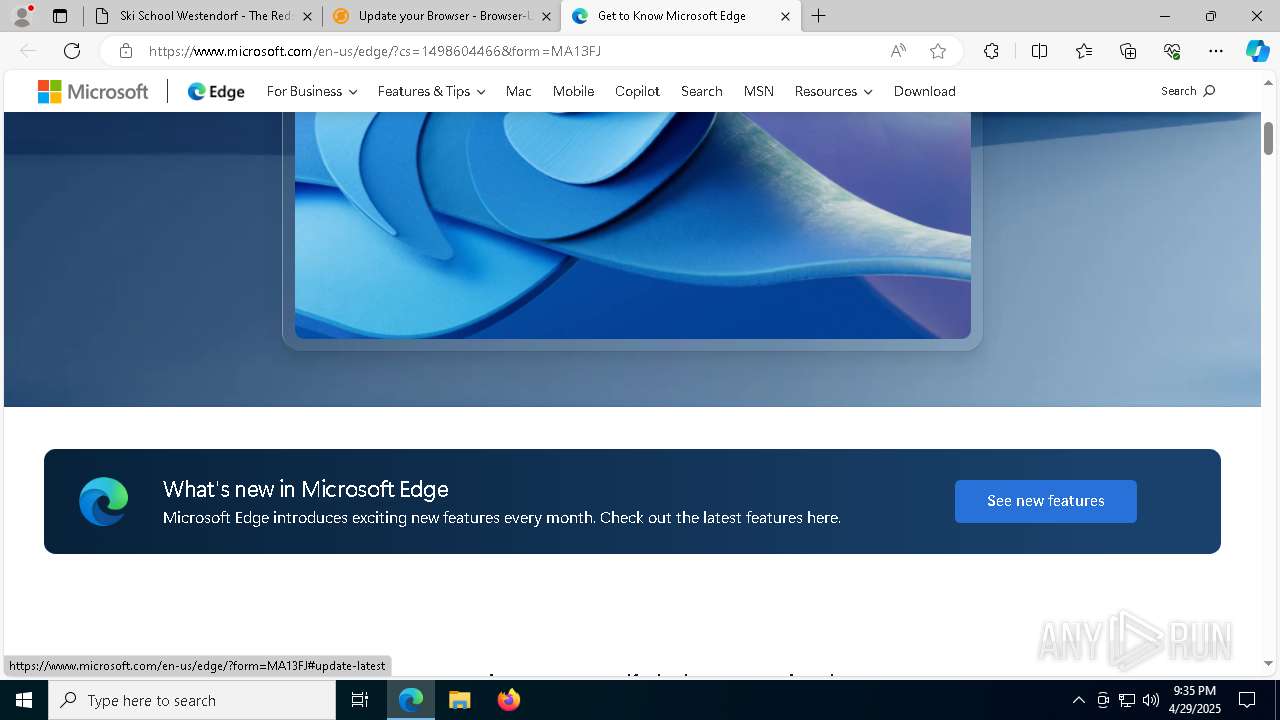Open File Explorer from taskbar
Image resolution: width=1280 pixels, height=720 pixels.
click(x=460, y=700)
